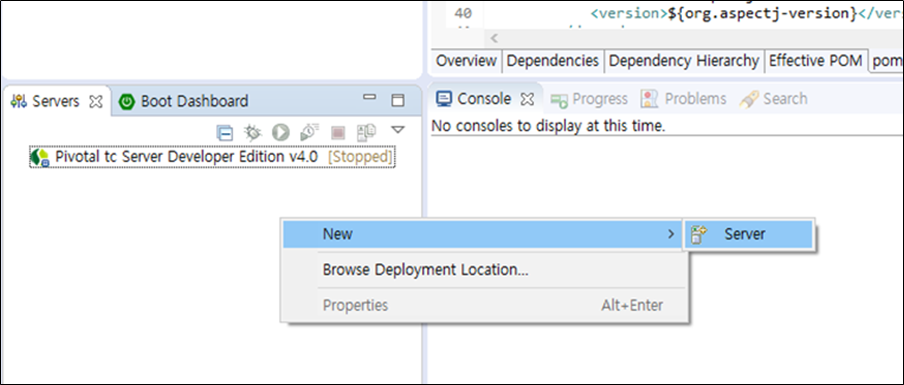The width and height of the screenshot is (904, 385).
Task: Open the Dependency Hierarchy tab
Action: point(684,61)
